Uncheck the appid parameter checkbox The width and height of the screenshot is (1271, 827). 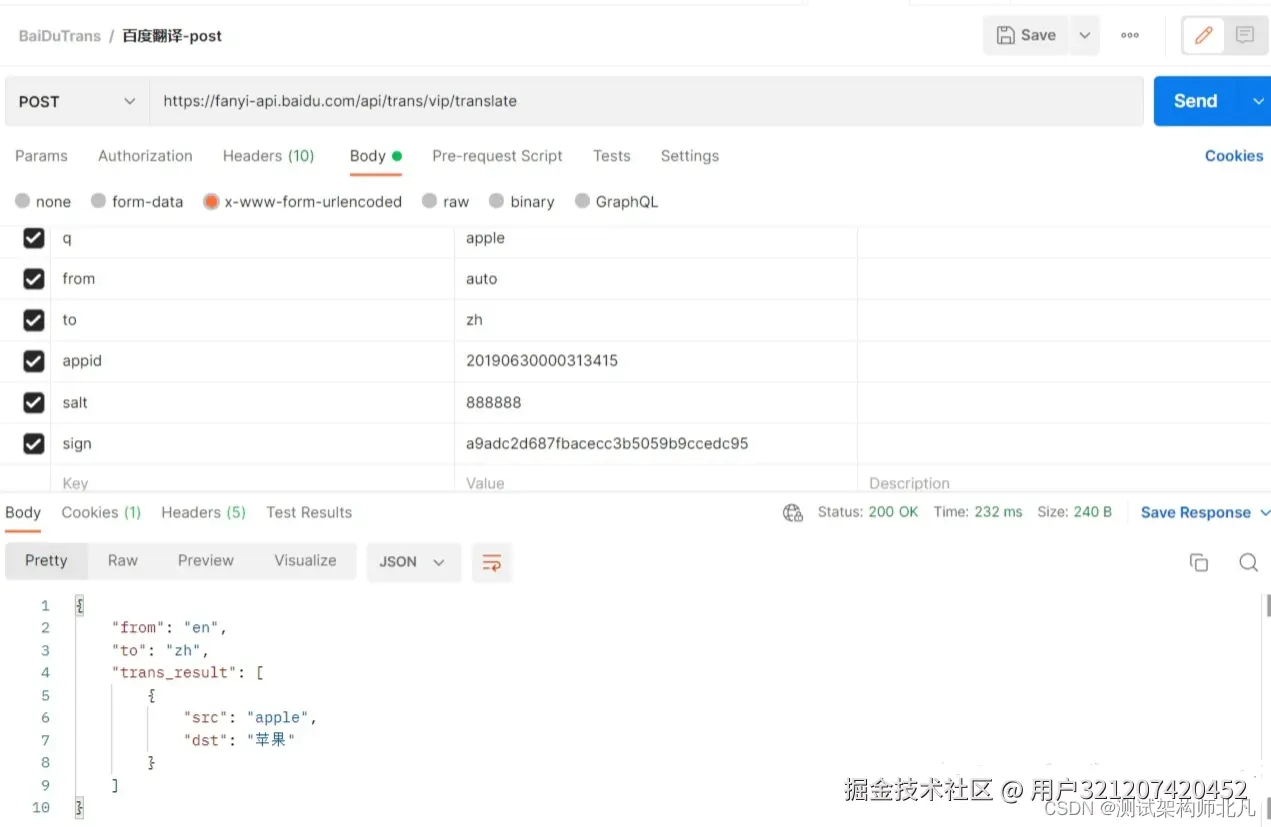coord(34,361)
